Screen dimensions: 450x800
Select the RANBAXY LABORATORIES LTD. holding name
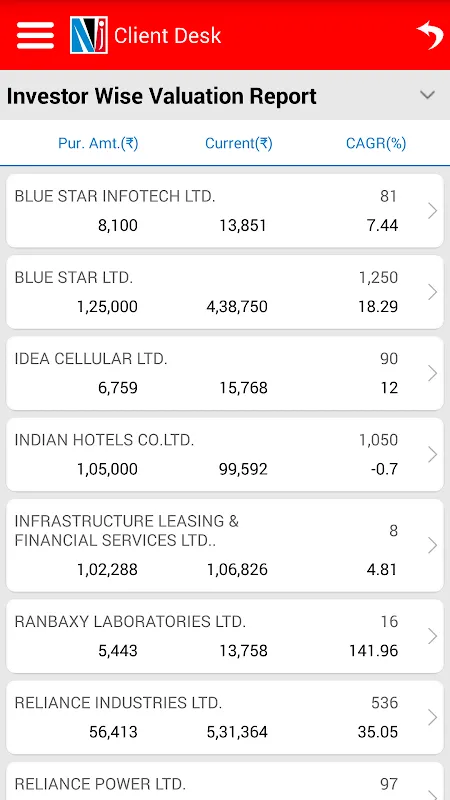pos(130,621)
